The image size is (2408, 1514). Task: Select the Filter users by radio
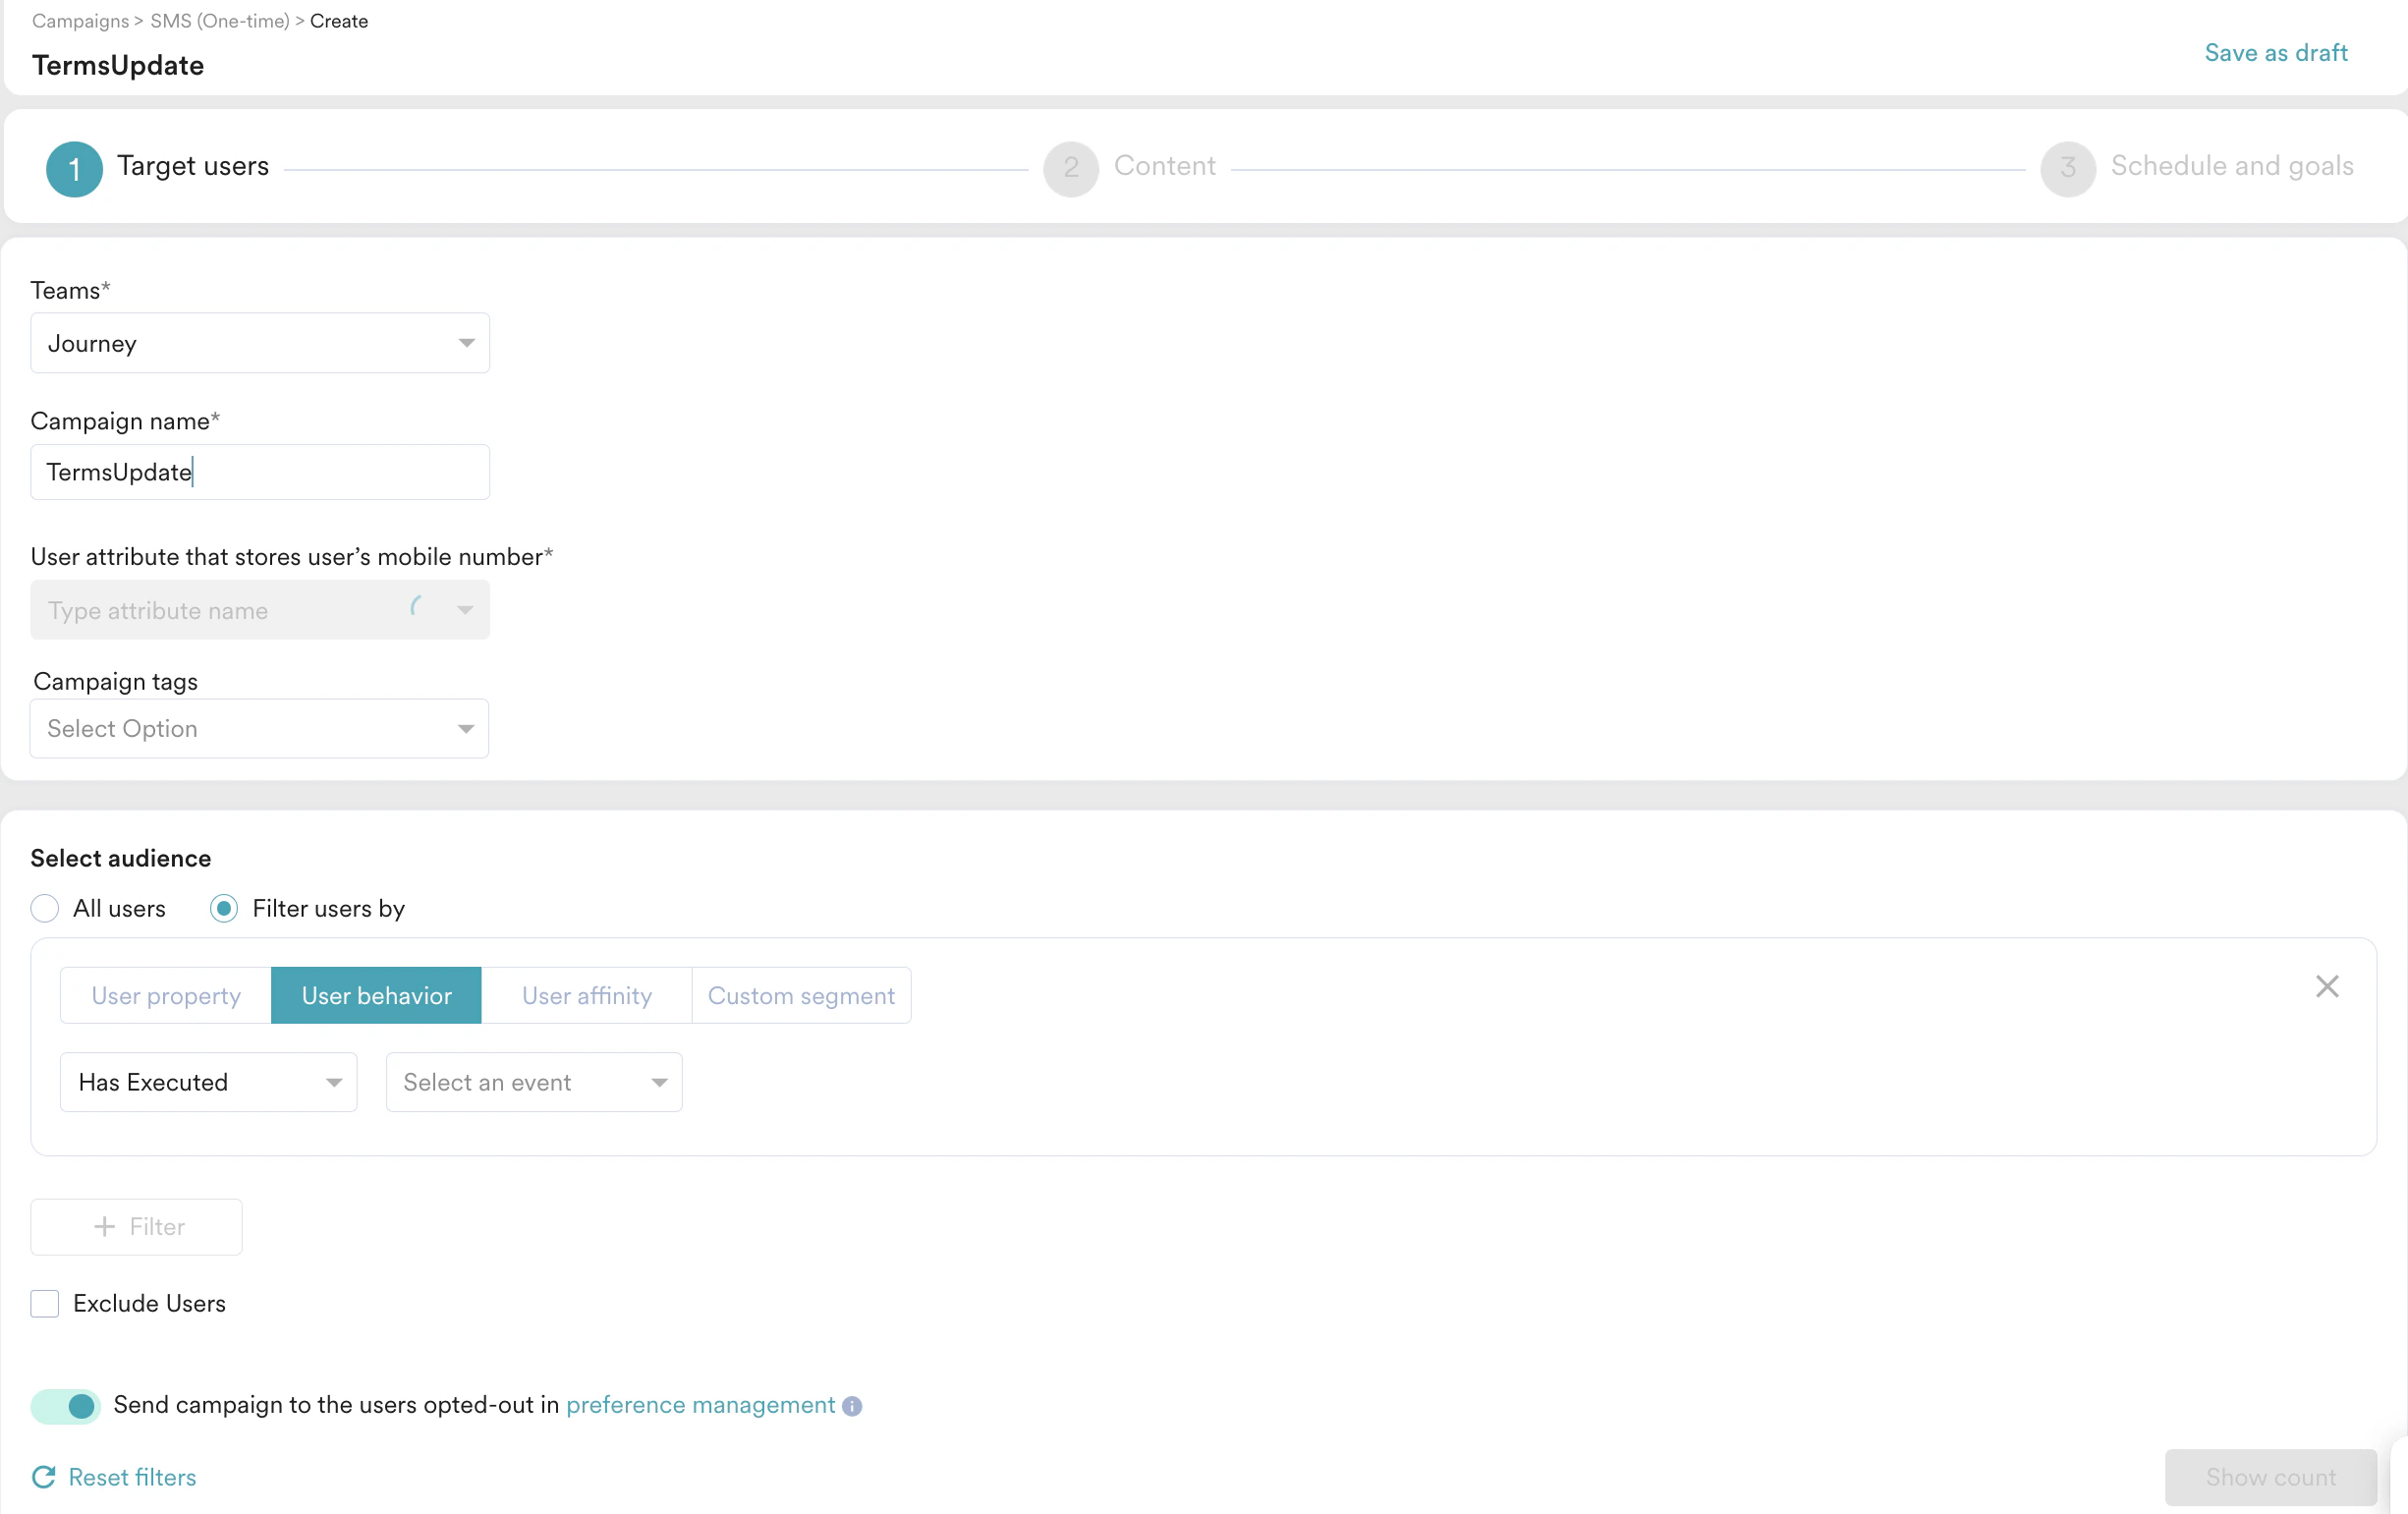coord(224,908)
